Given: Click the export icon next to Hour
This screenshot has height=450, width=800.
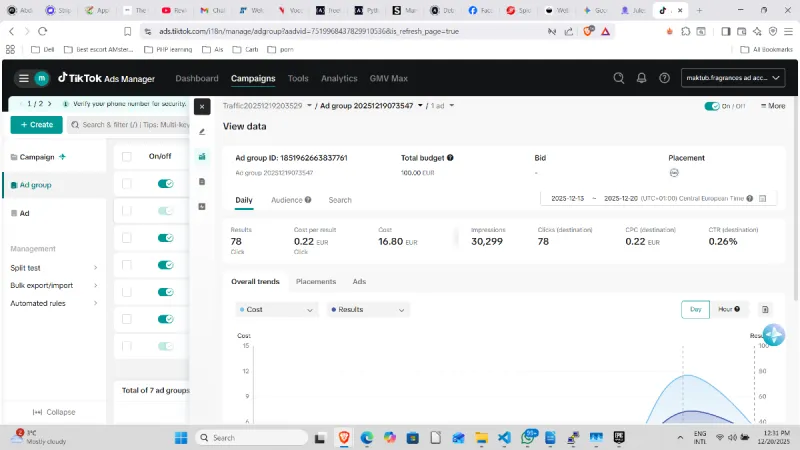Looking at the screenshot, I should click(x=765, y=310).
